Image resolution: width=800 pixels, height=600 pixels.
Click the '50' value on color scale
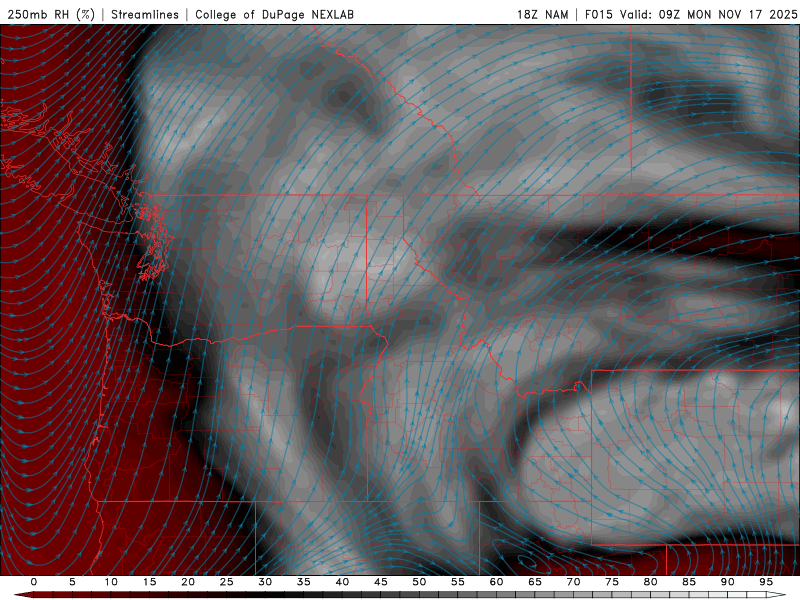tap(419, 582)
